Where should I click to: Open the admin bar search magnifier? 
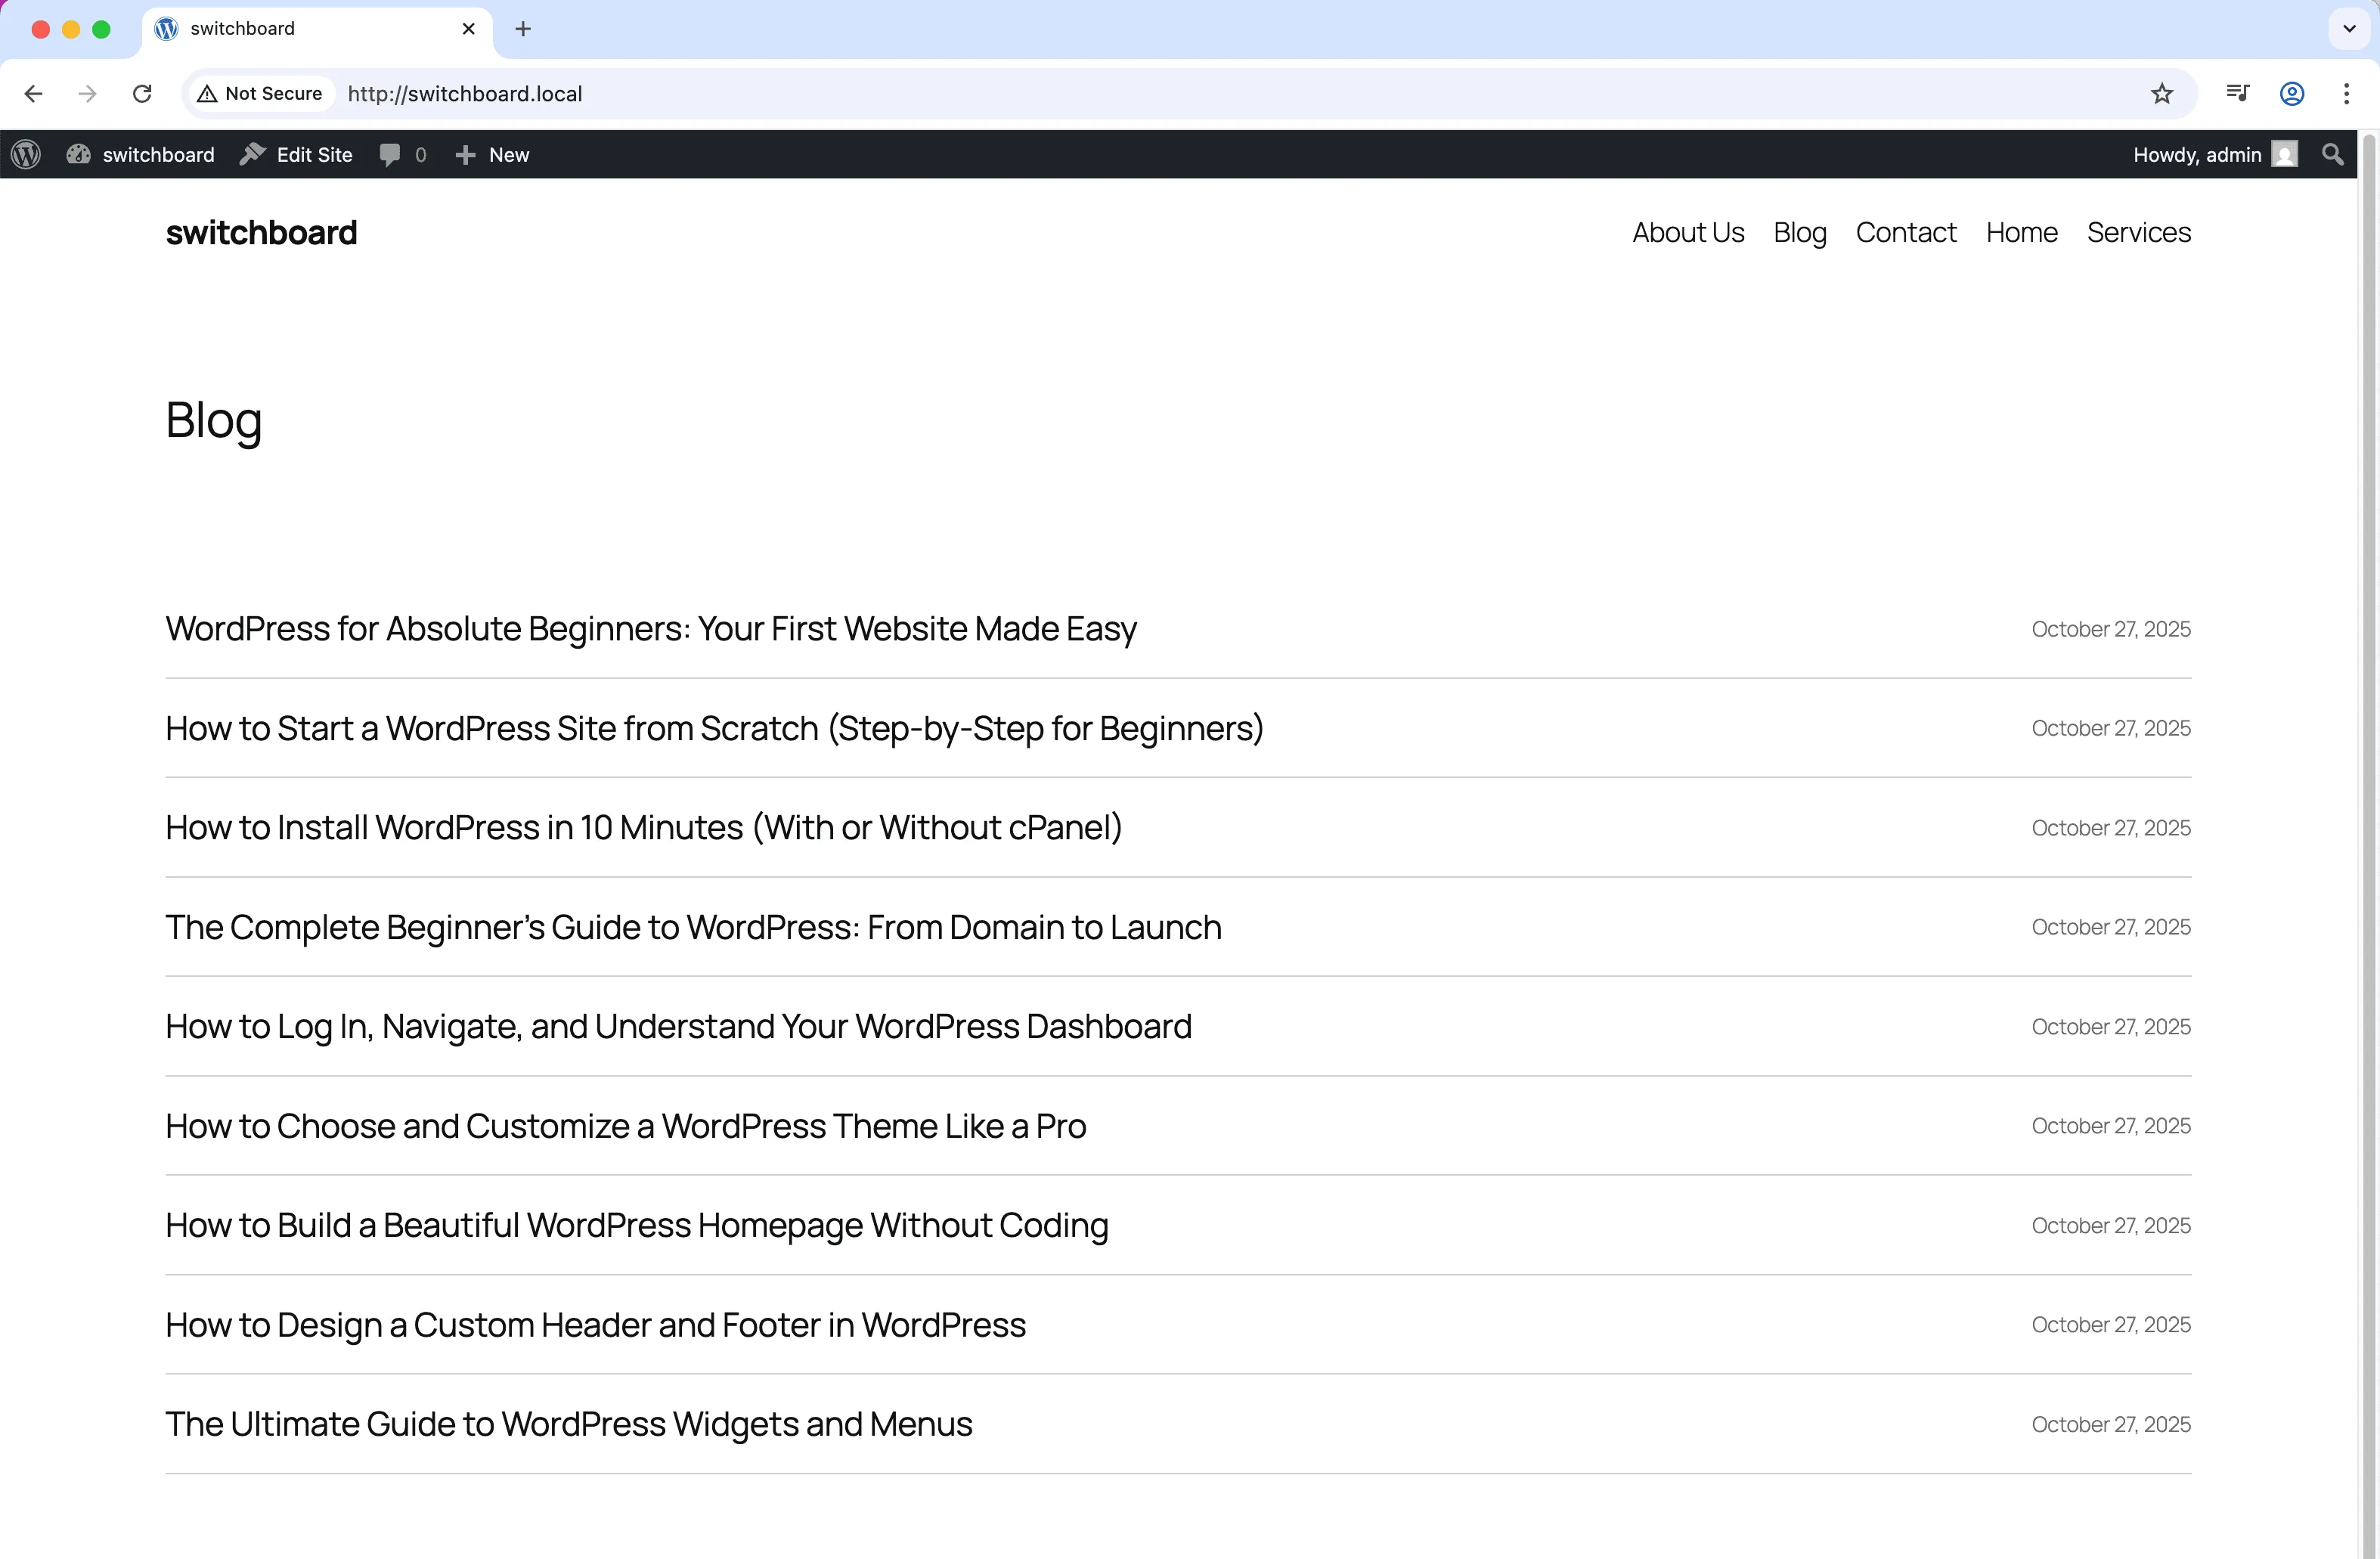point(2332,154)
